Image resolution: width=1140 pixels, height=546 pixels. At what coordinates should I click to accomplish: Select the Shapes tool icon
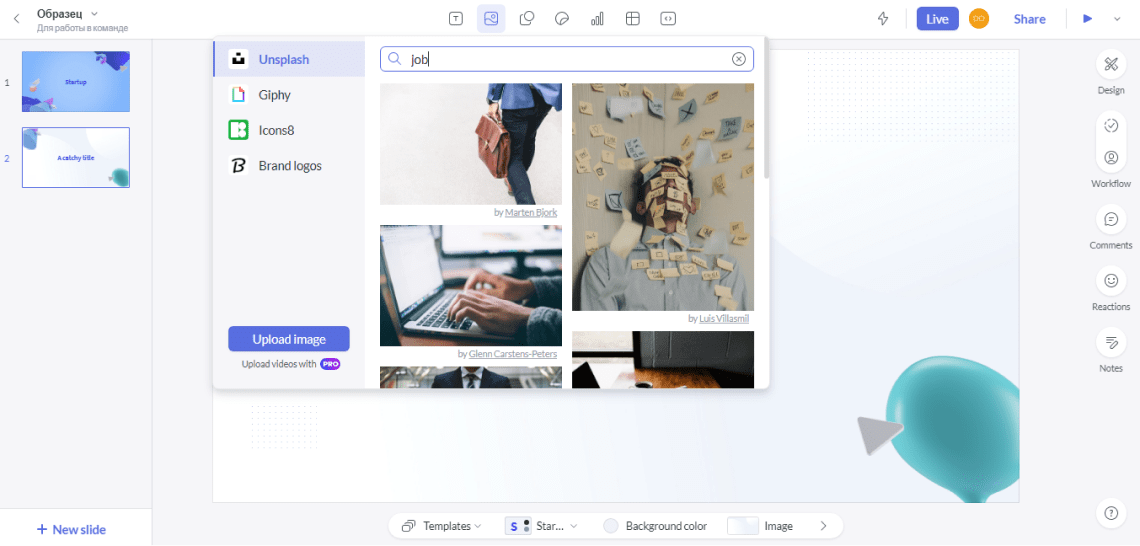pyautogui.click(x=527, y=19)
